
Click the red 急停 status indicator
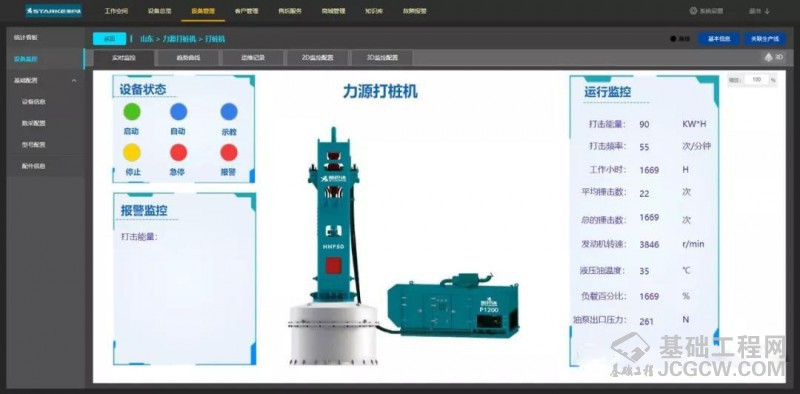click(x=178, y=152)
